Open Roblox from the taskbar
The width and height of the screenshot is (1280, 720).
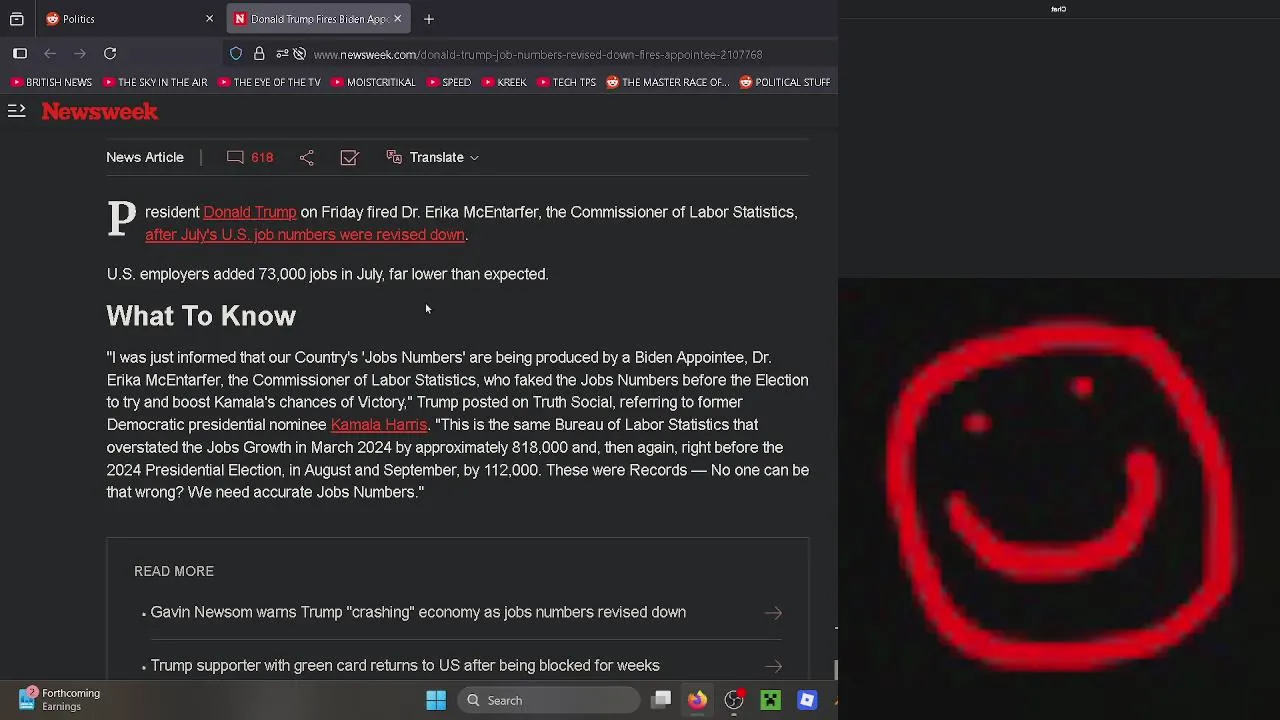[x=807, y=700]
